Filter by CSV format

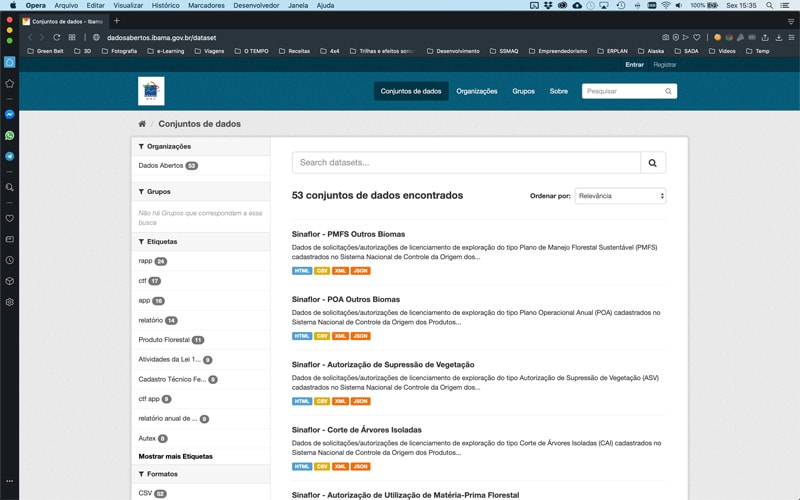(x=153, y=493)
